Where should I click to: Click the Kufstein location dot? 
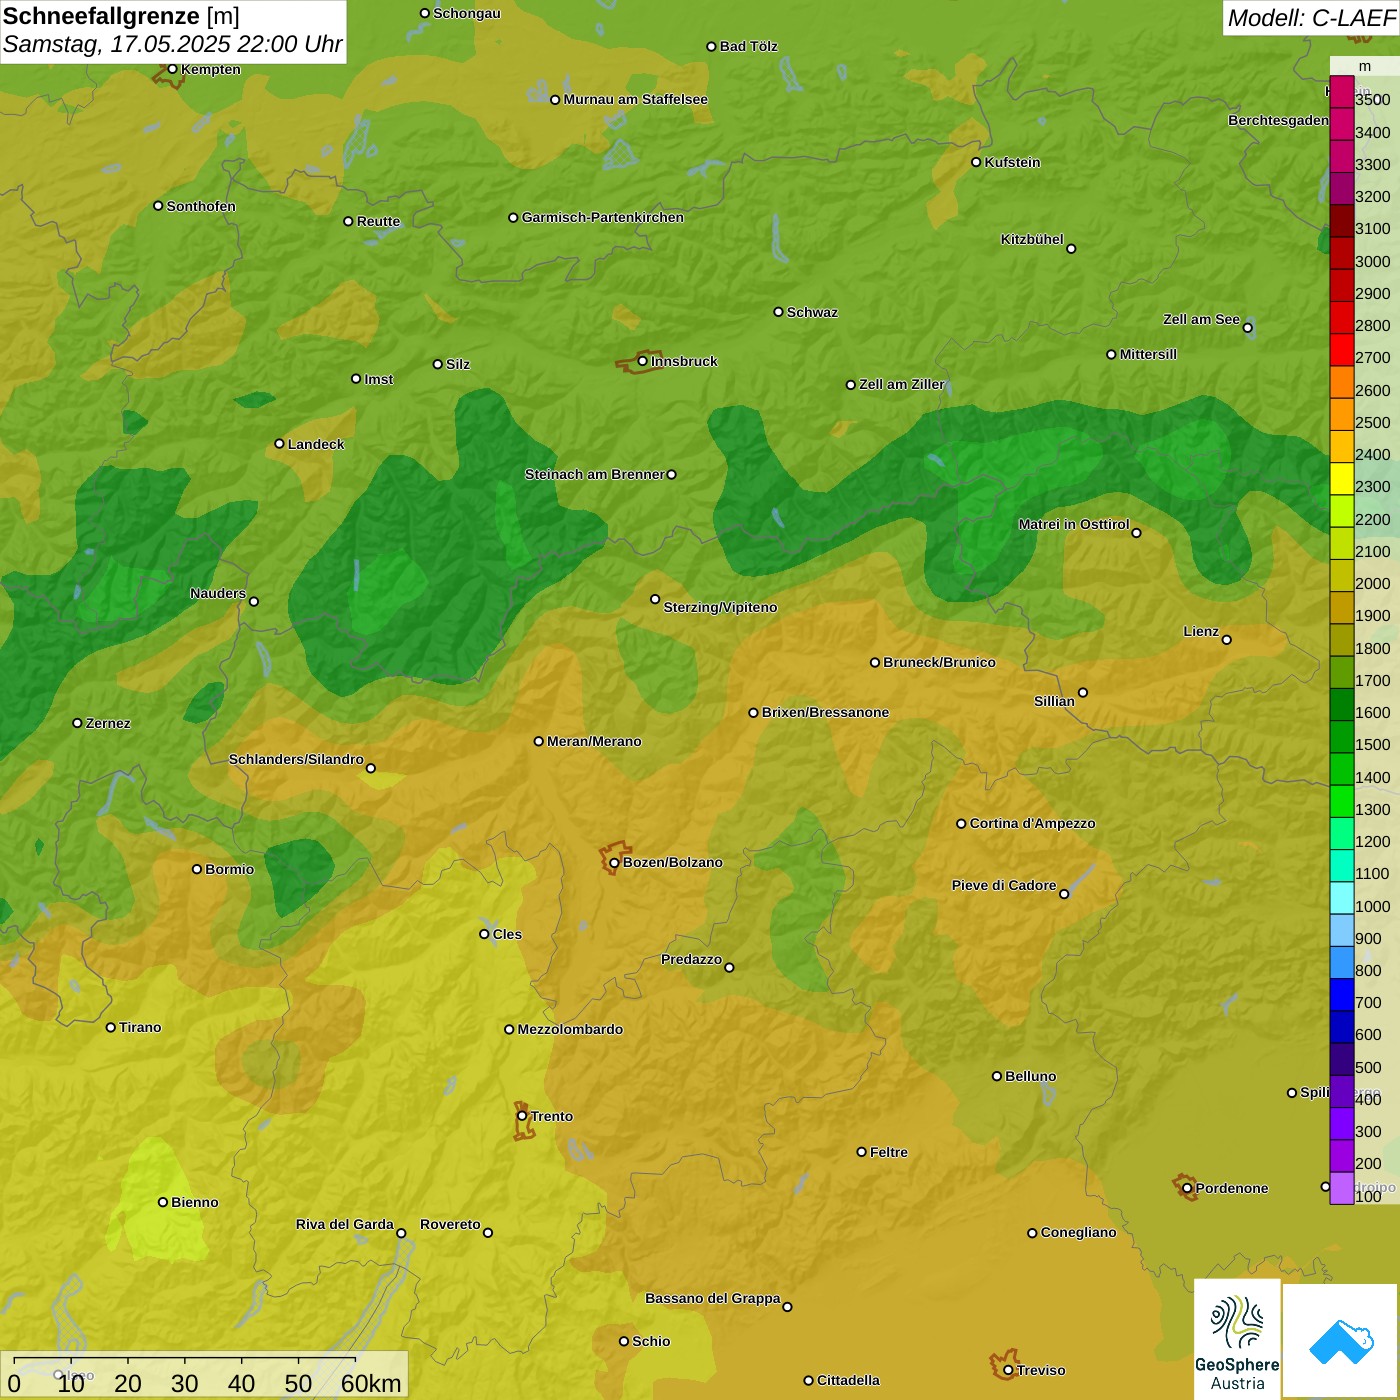pos(977,162)
